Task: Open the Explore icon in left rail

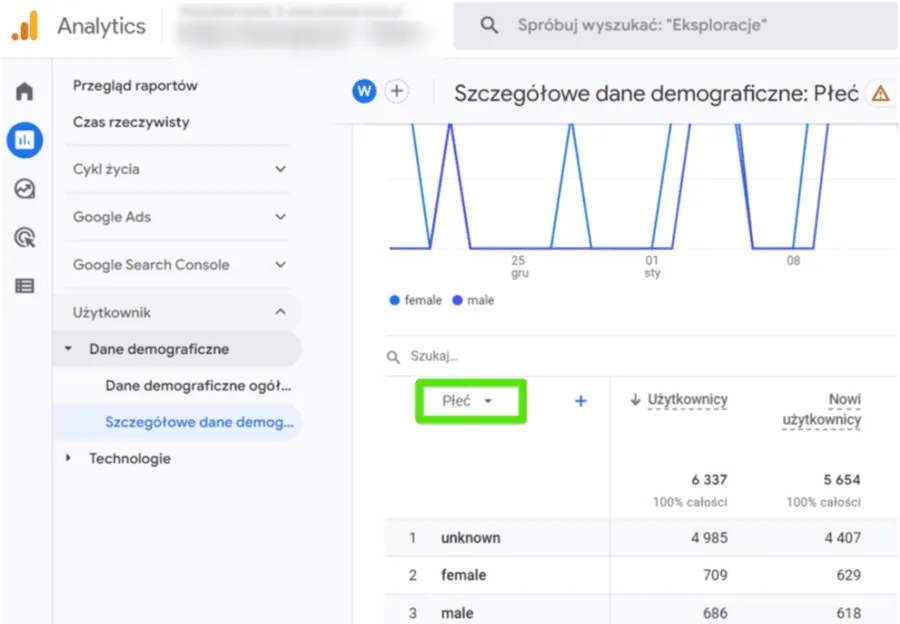Action: click(25, 189)
